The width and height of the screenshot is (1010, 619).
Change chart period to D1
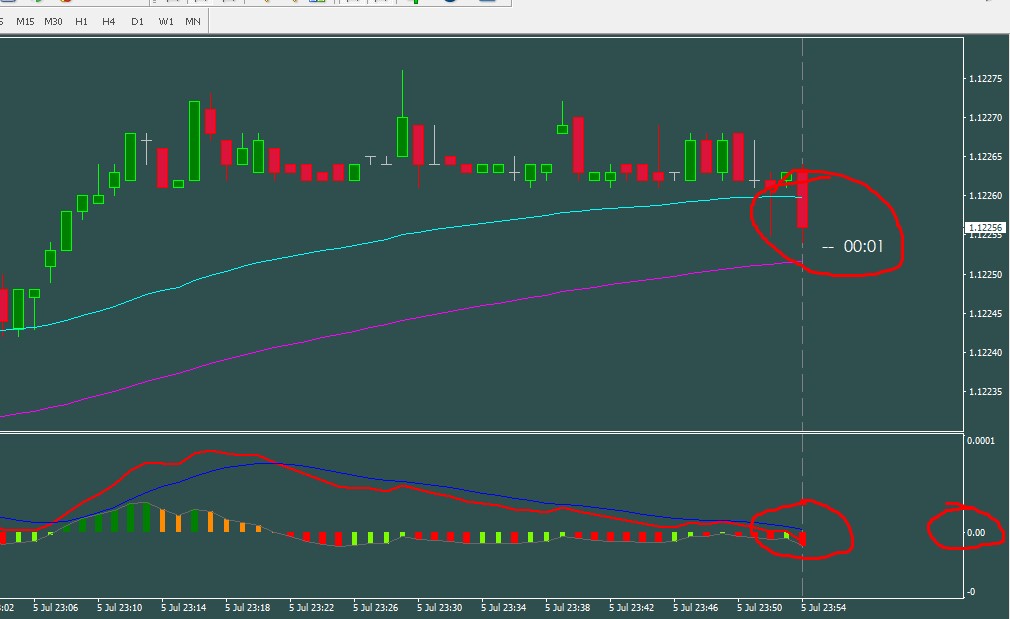[x=137, y=21]
